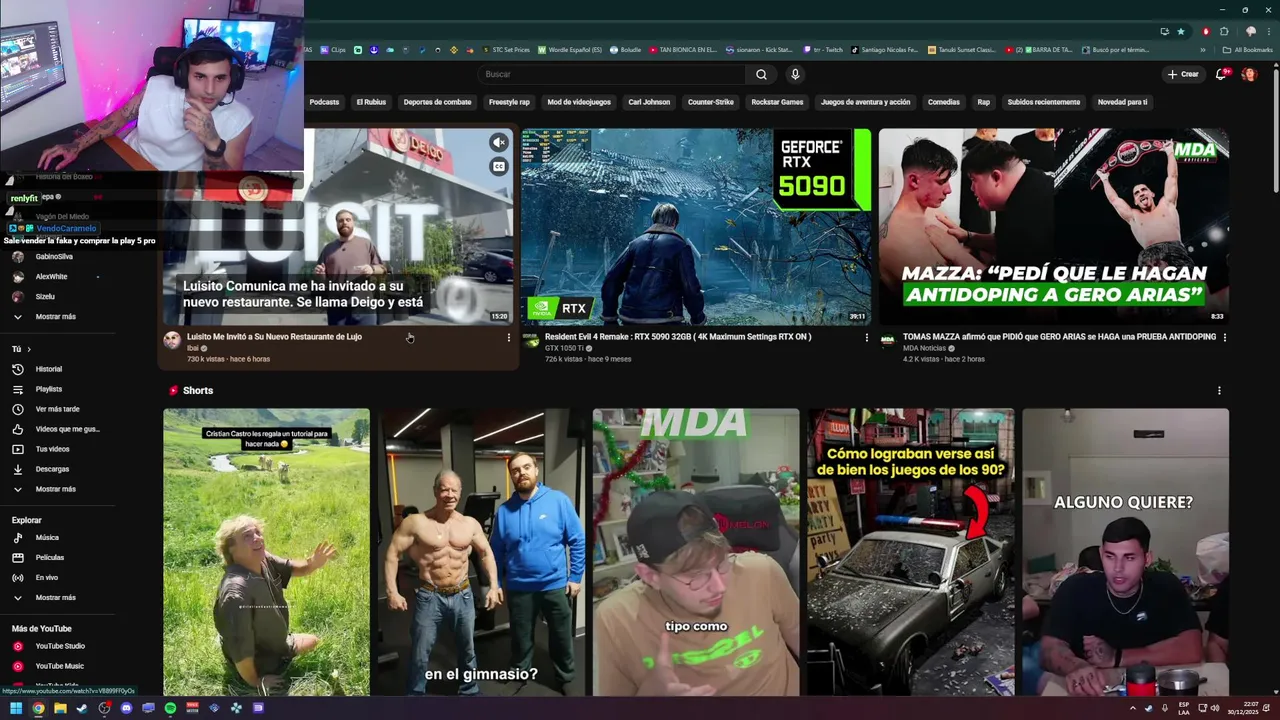Screen dimensions: 1280x720
Task: Select the El Rubius filter chip
Action: tap(371, 102)
